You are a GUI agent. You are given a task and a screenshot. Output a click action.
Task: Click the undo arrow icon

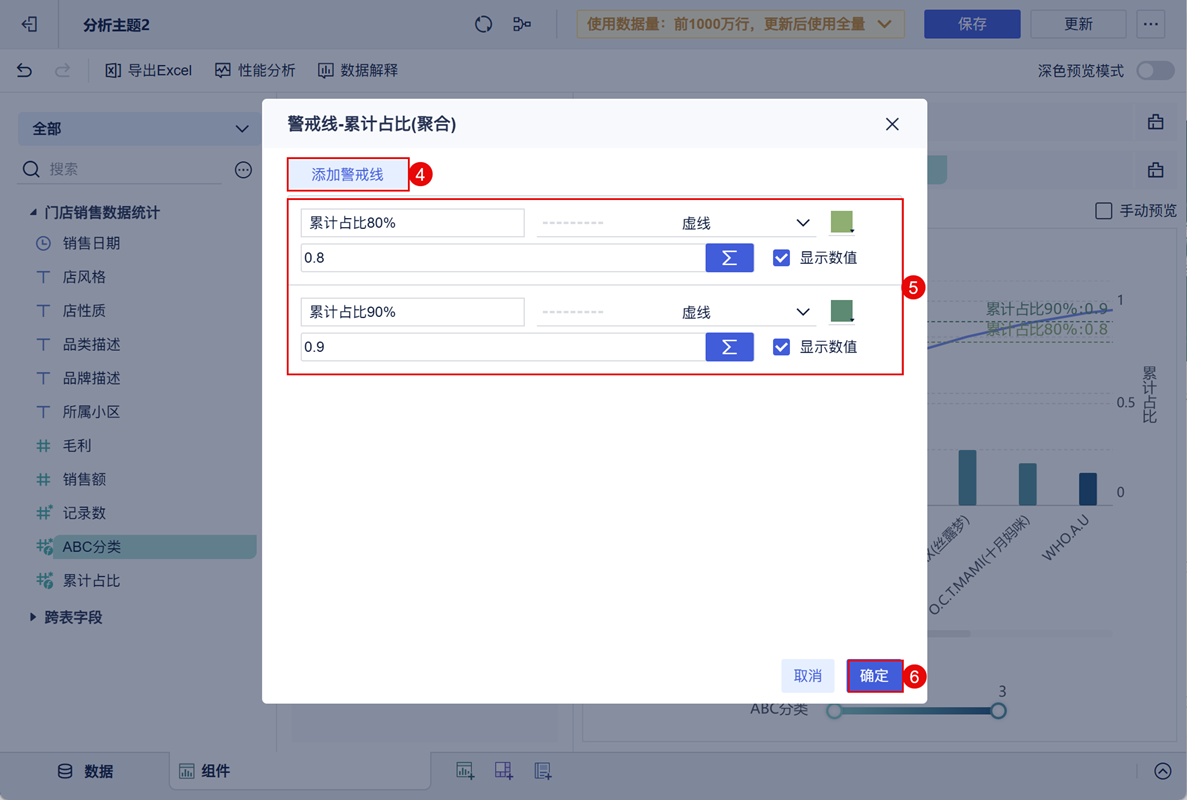(x=22, y=70)
